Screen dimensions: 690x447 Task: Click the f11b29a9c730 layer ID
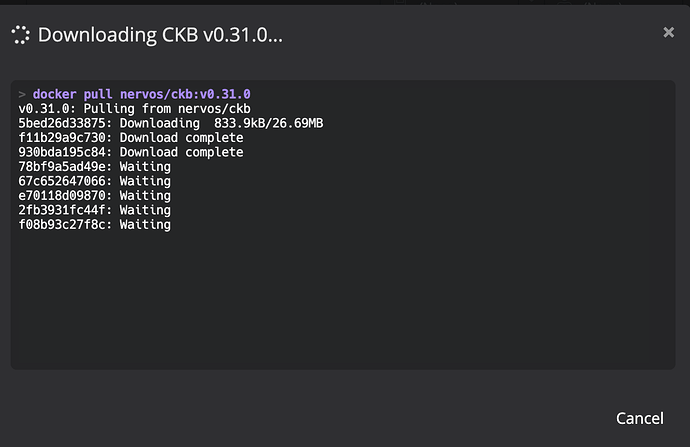click(x=62, y=138)
